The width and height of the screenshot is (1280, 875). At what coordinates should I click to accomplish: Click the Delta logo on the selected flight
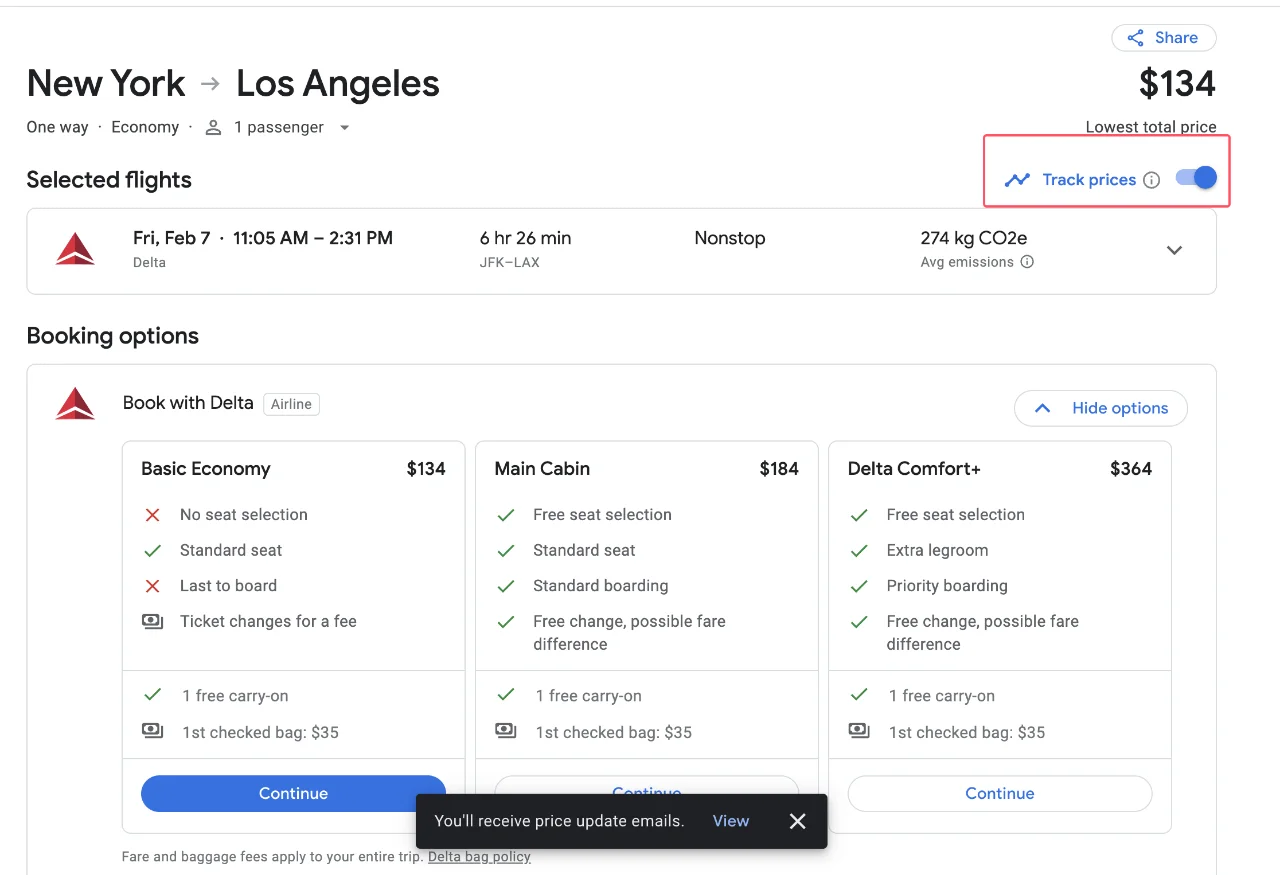[75, 247]
